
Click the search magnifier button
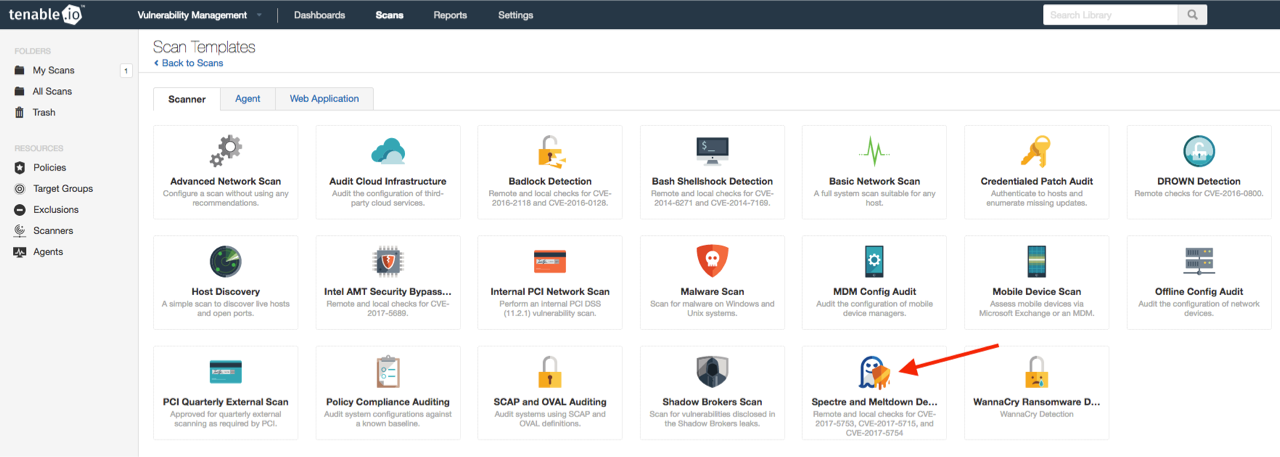tap(1191, 15)
